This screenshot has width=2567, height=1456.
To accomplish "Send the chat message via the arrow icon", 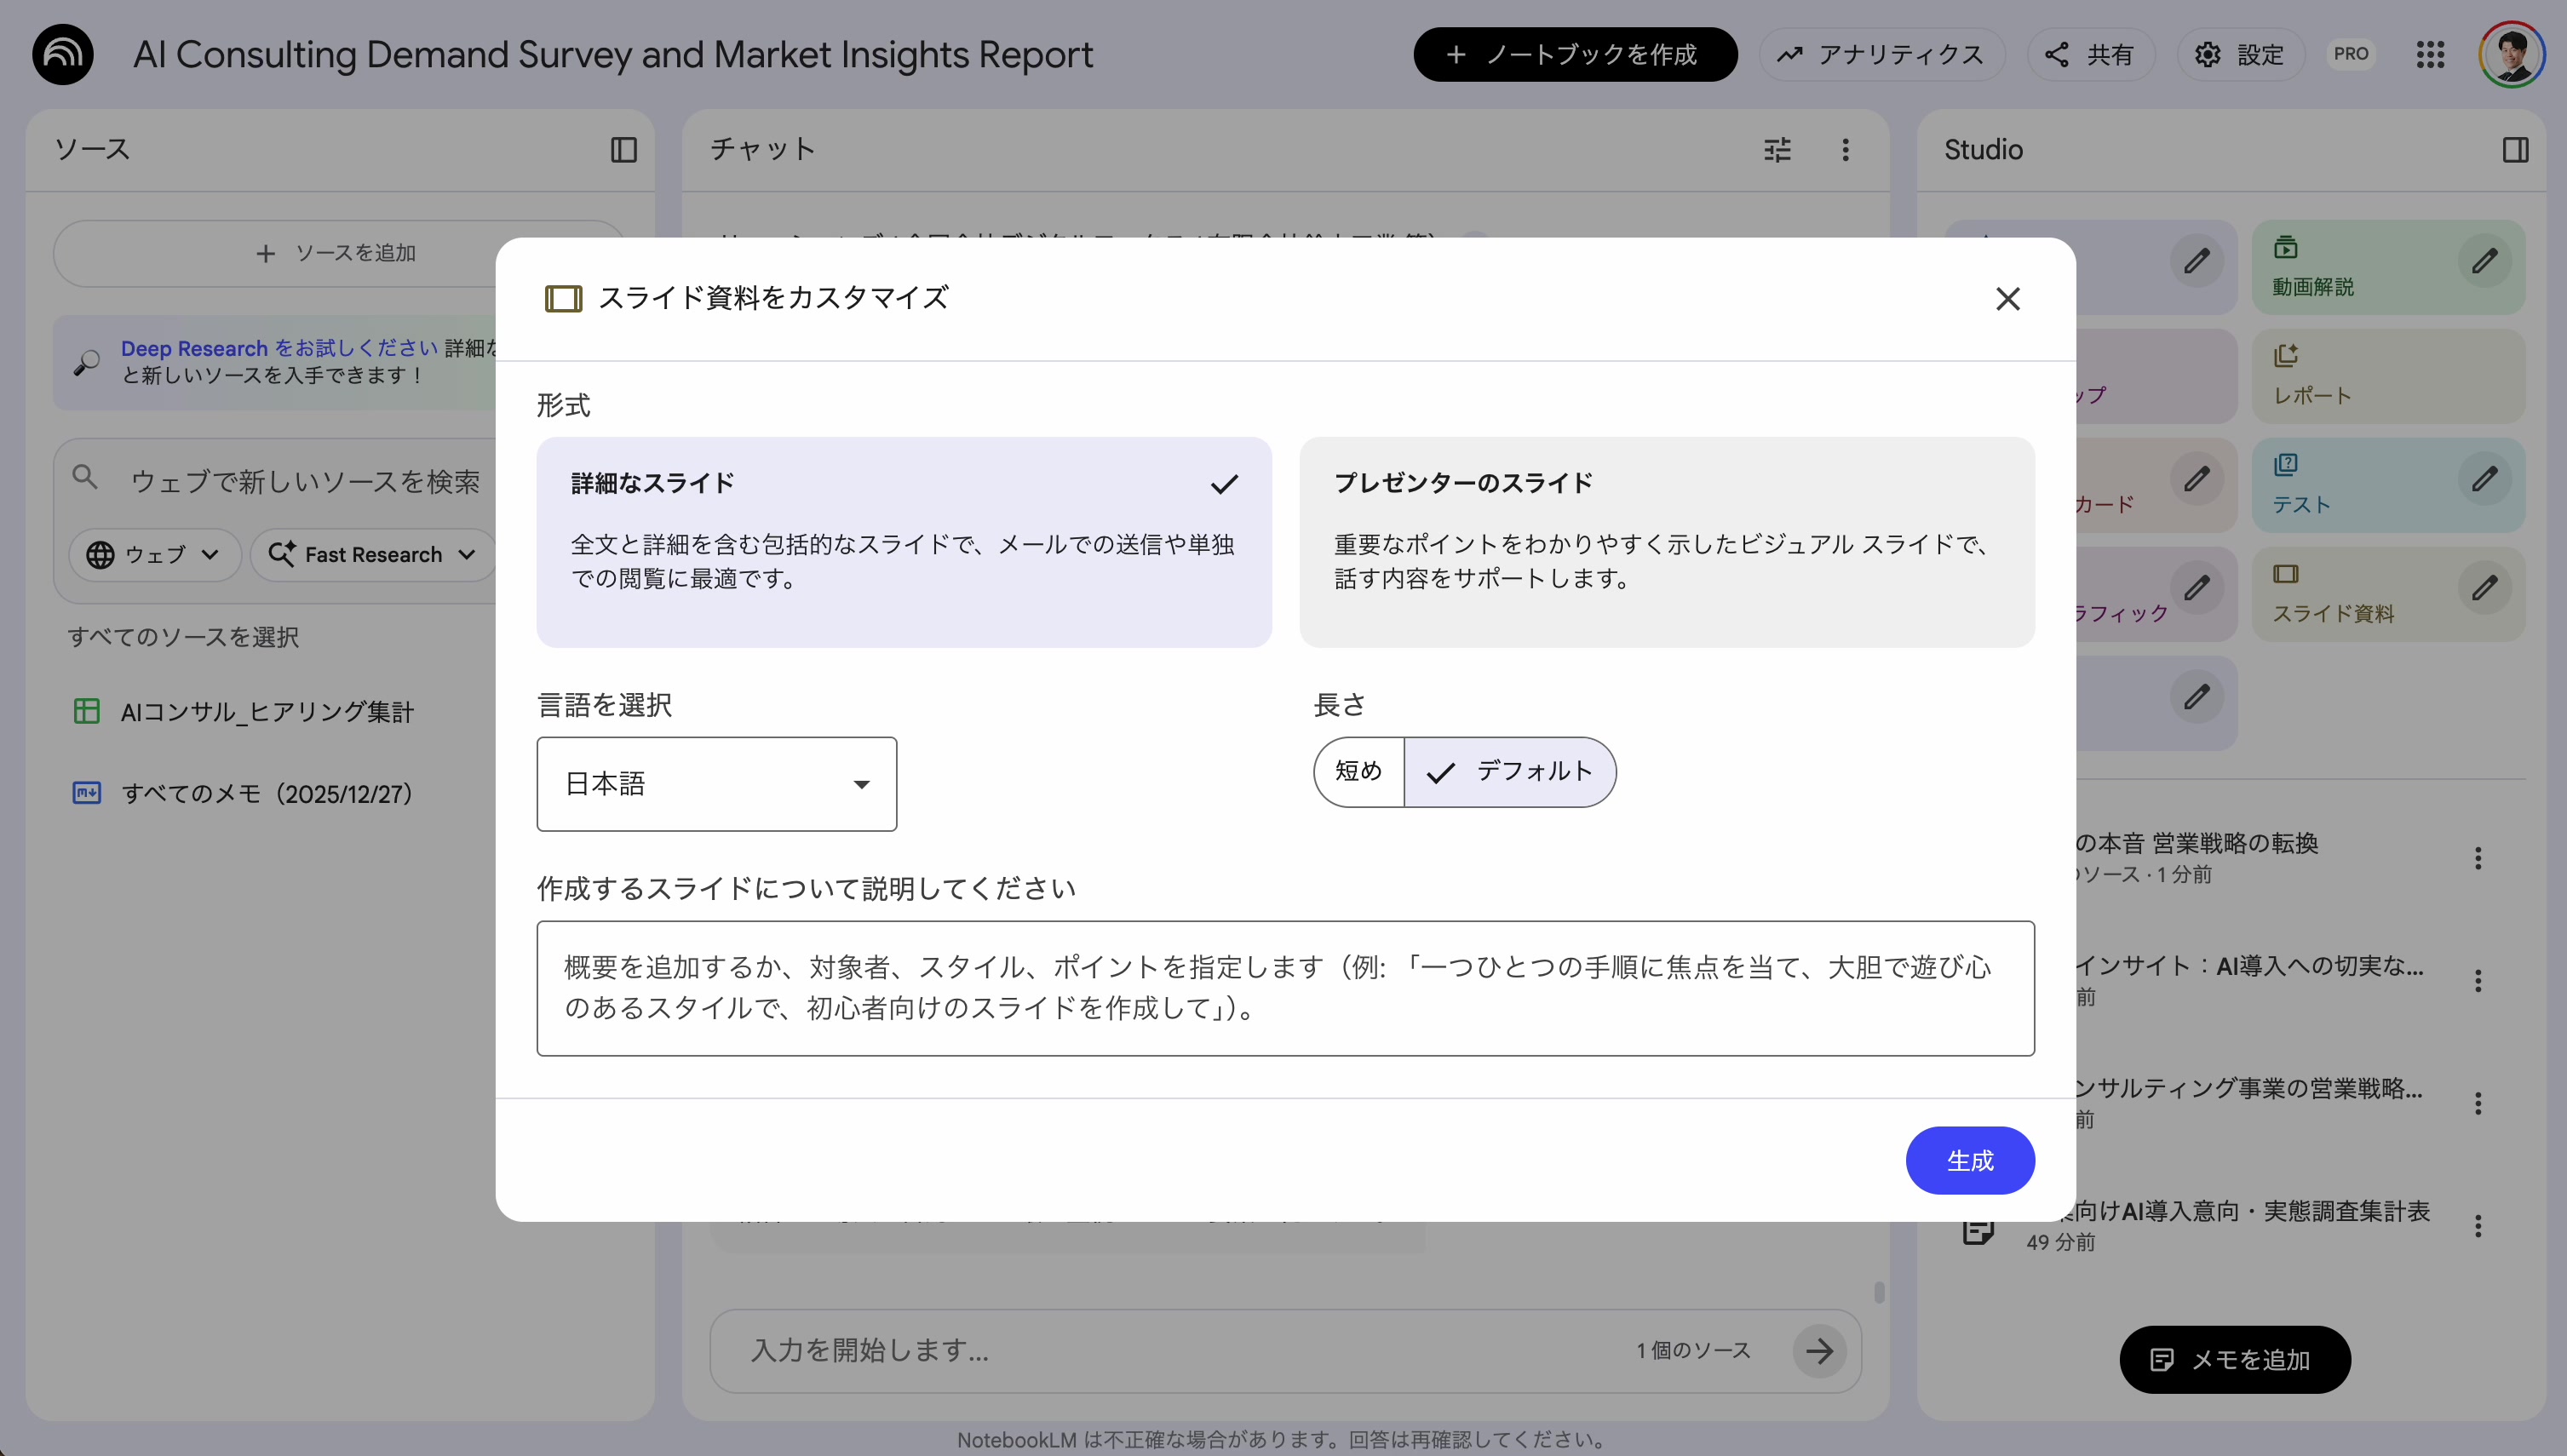I will point(1820,1350).
